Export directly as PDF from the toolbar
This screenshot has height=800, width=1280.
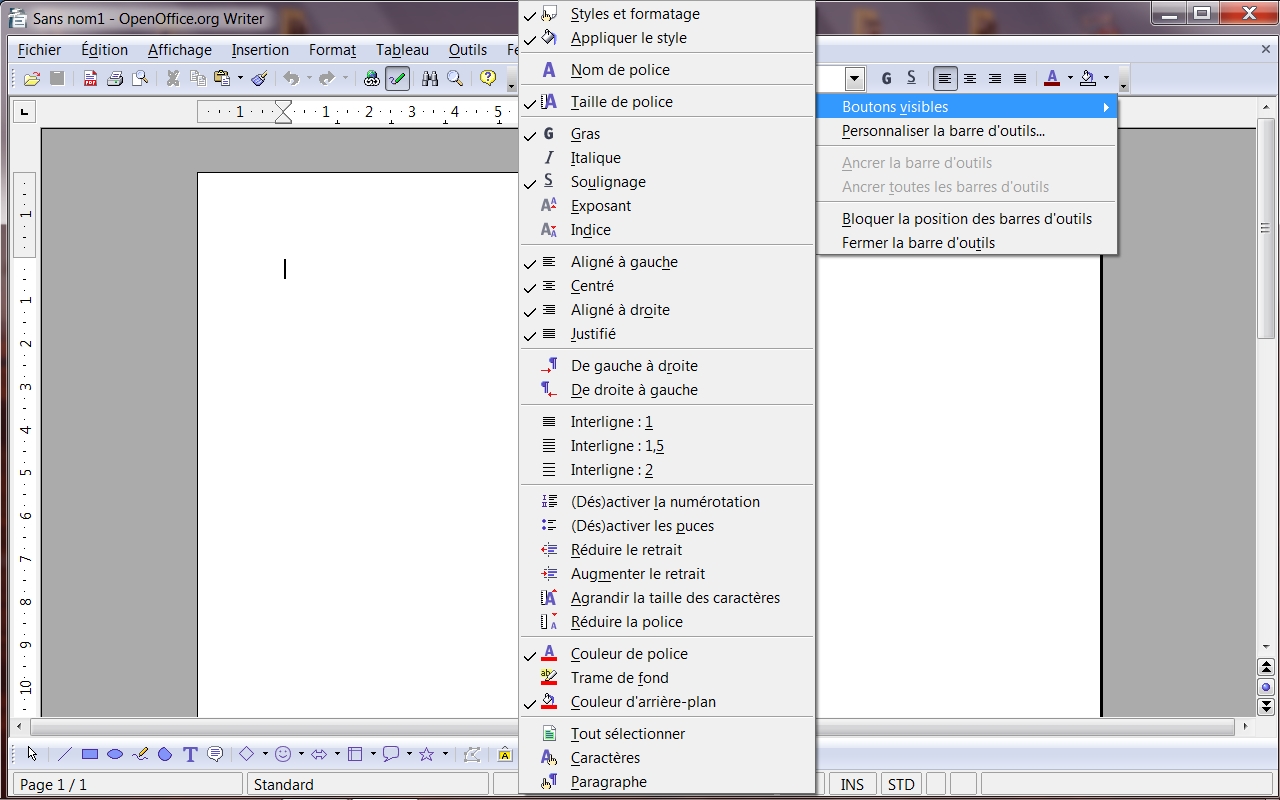point(90,78)
